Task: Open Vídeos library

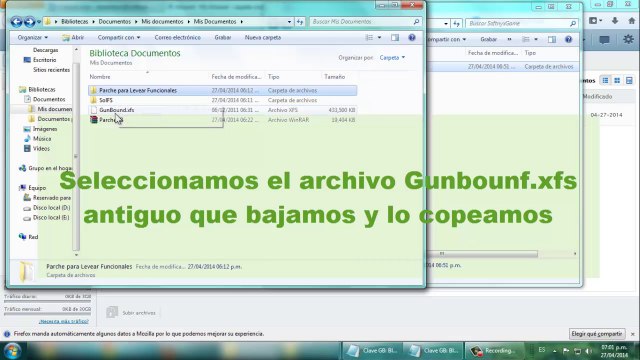Action: point(37,149)
